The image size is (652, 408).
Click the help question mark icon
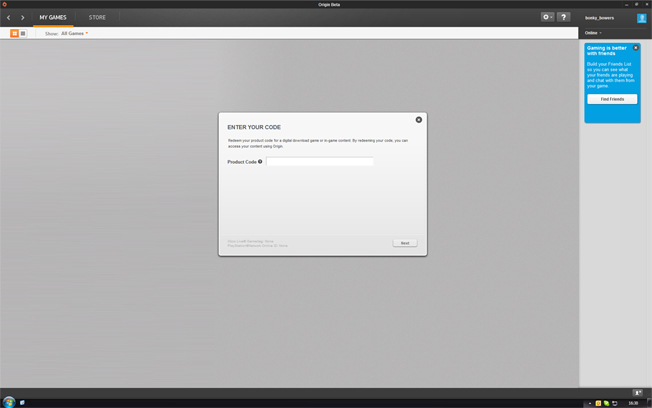tap(563, 17)
